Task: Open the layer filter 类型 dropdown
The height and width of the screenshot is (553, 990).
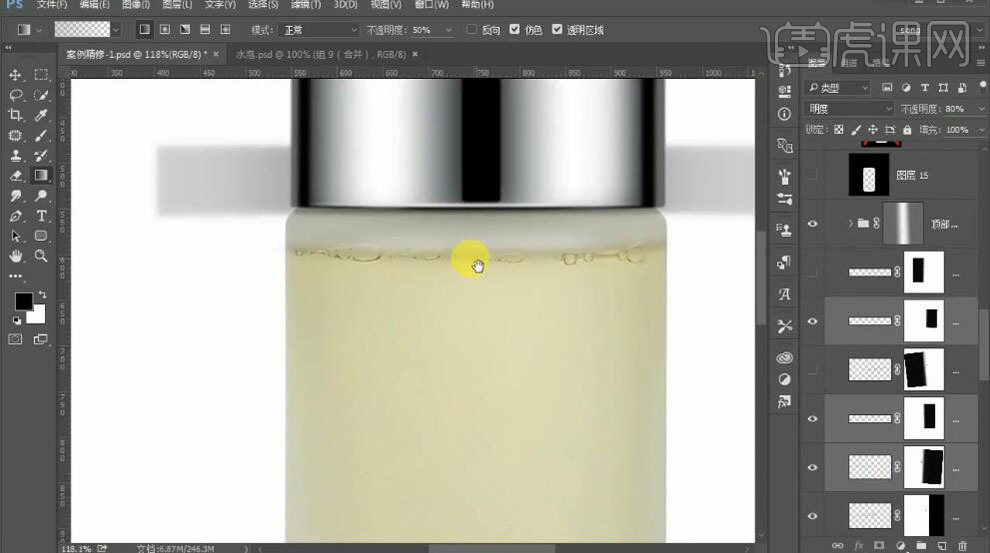Action: click(838, 88)
